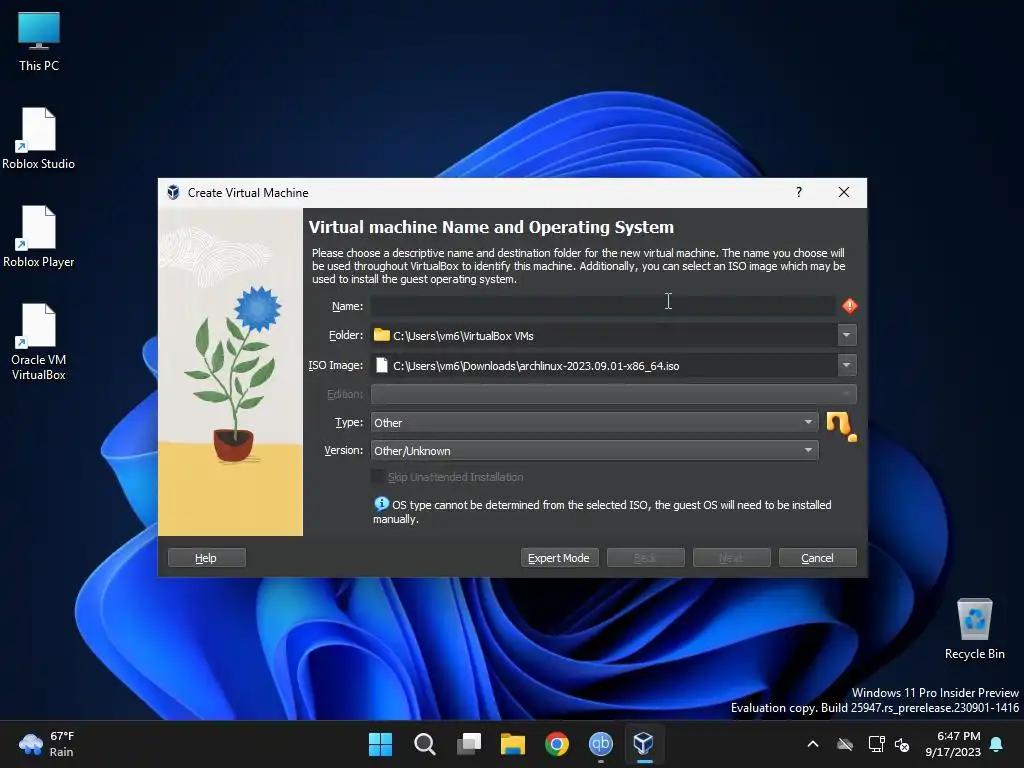Click the 'Virtual machine Name and Operating System' heading

tap(491, 227)
